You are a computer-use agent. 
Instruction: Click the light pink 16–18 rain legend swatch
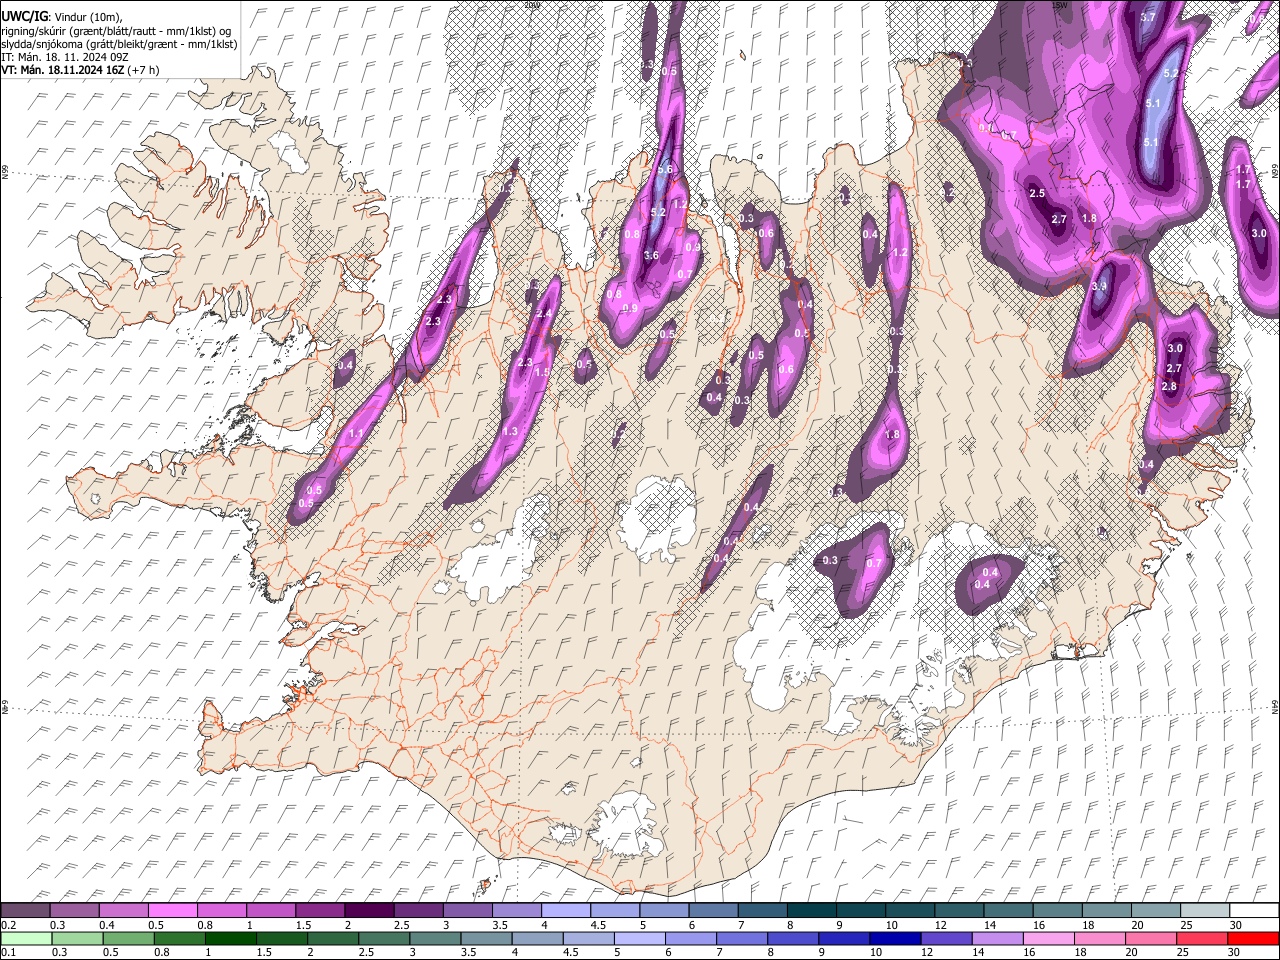coord(1048,939)
